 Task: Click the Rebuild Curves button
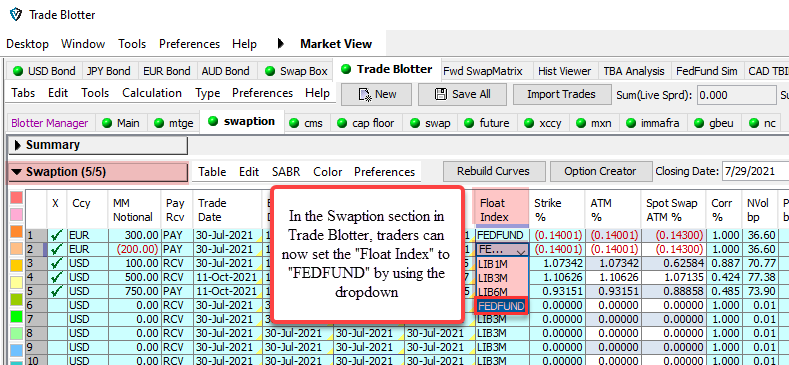[493, 171]
